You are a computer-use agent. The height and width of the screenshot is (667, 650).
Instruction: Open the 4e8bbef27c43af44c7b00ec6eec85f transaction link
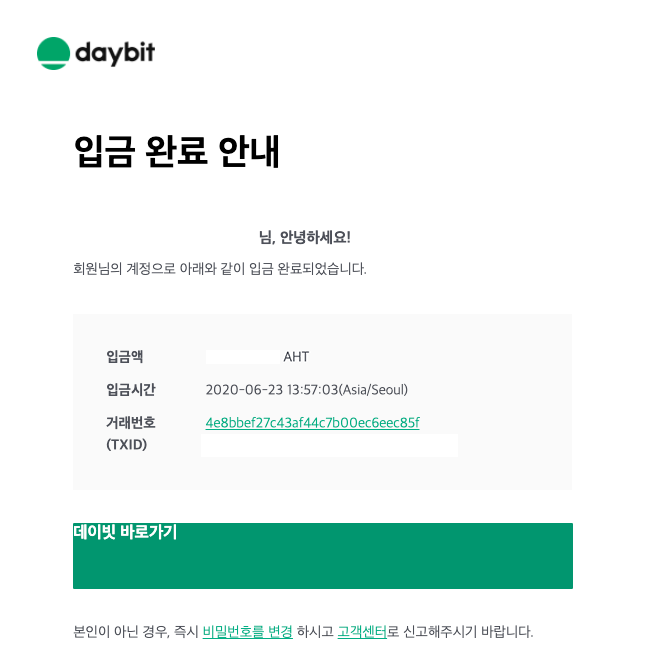pos(312,422)
